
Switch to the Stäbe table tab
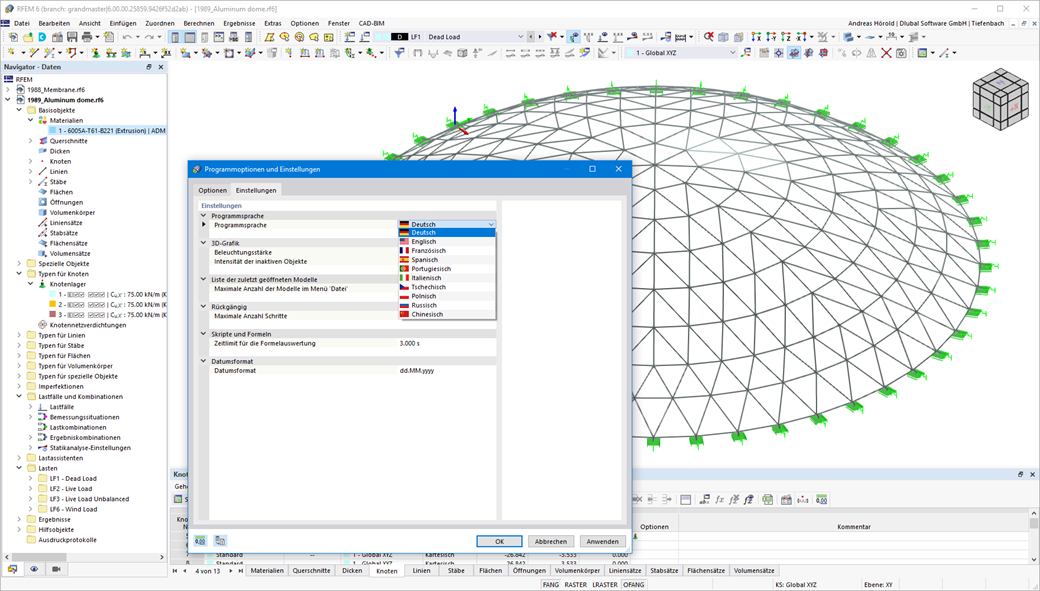click(x=456, y=570)
